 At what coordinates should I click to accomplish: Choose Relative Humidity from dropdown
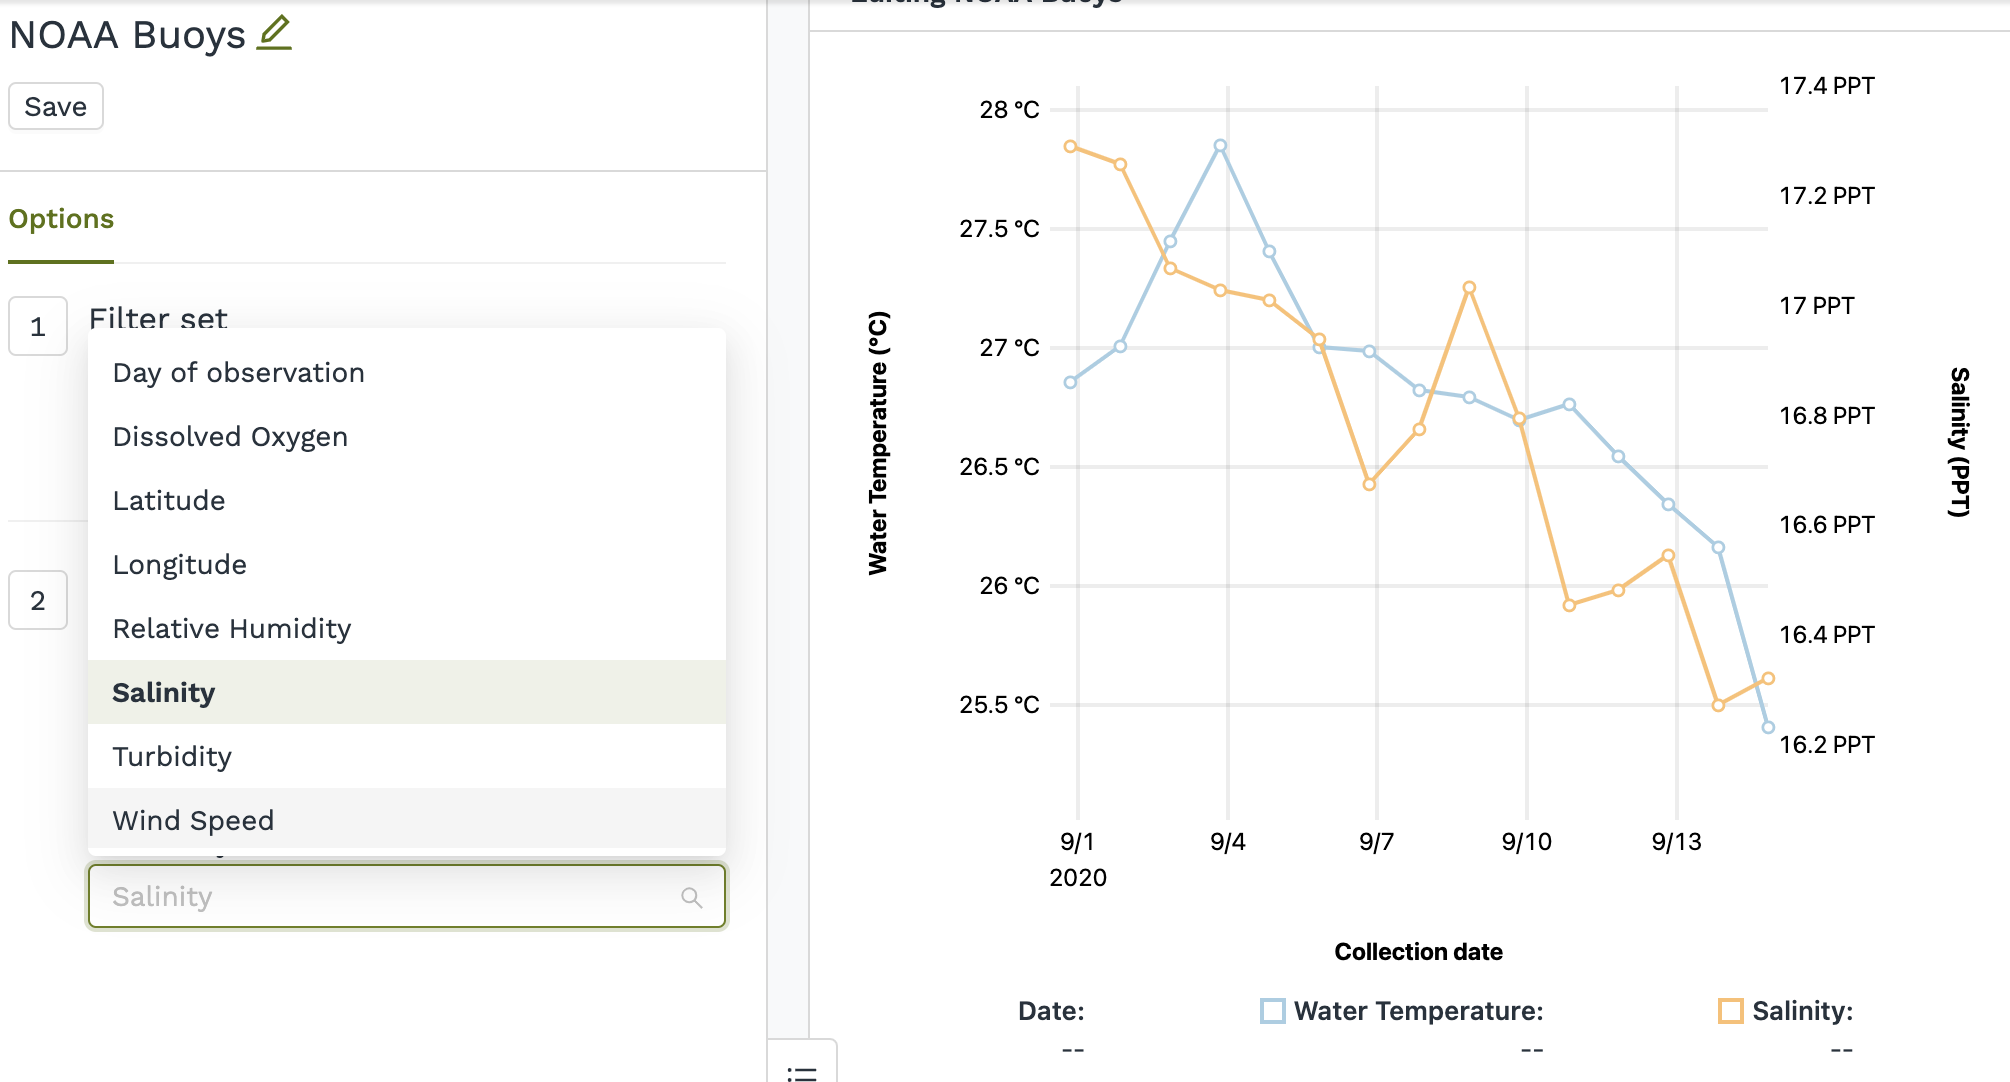tap(232, 629)
